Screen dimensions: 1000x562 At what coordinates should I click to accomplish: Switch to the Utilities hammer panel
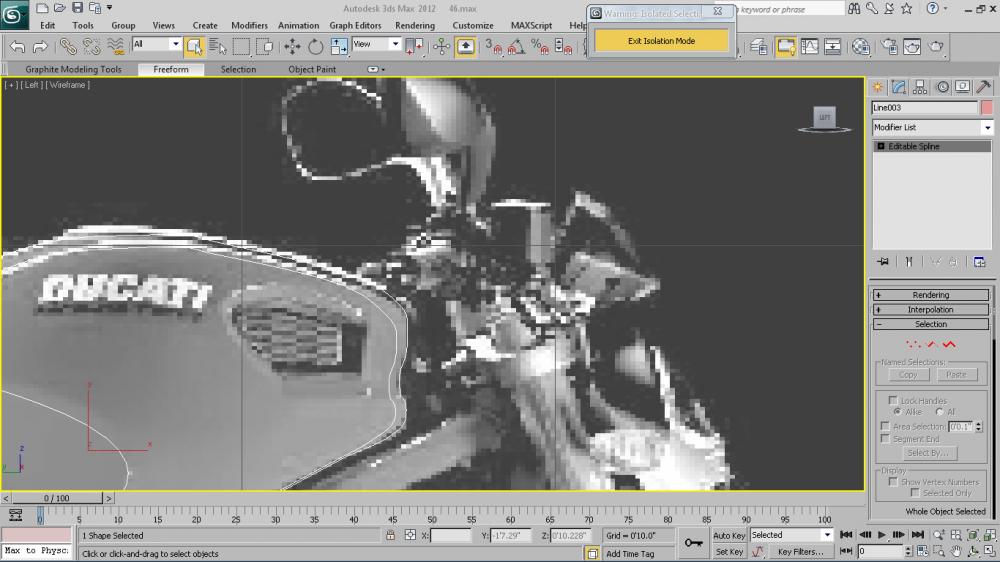983,87
